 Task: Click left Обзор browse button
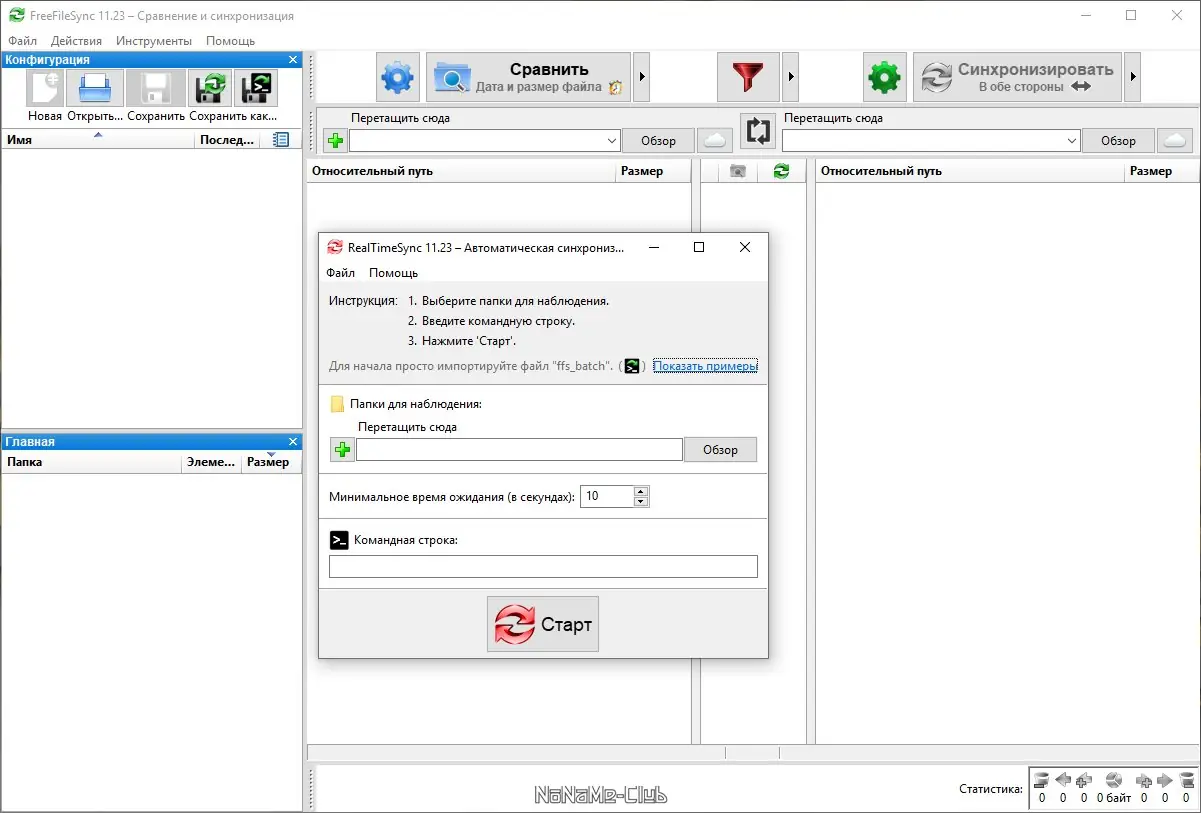click(658, 141)
